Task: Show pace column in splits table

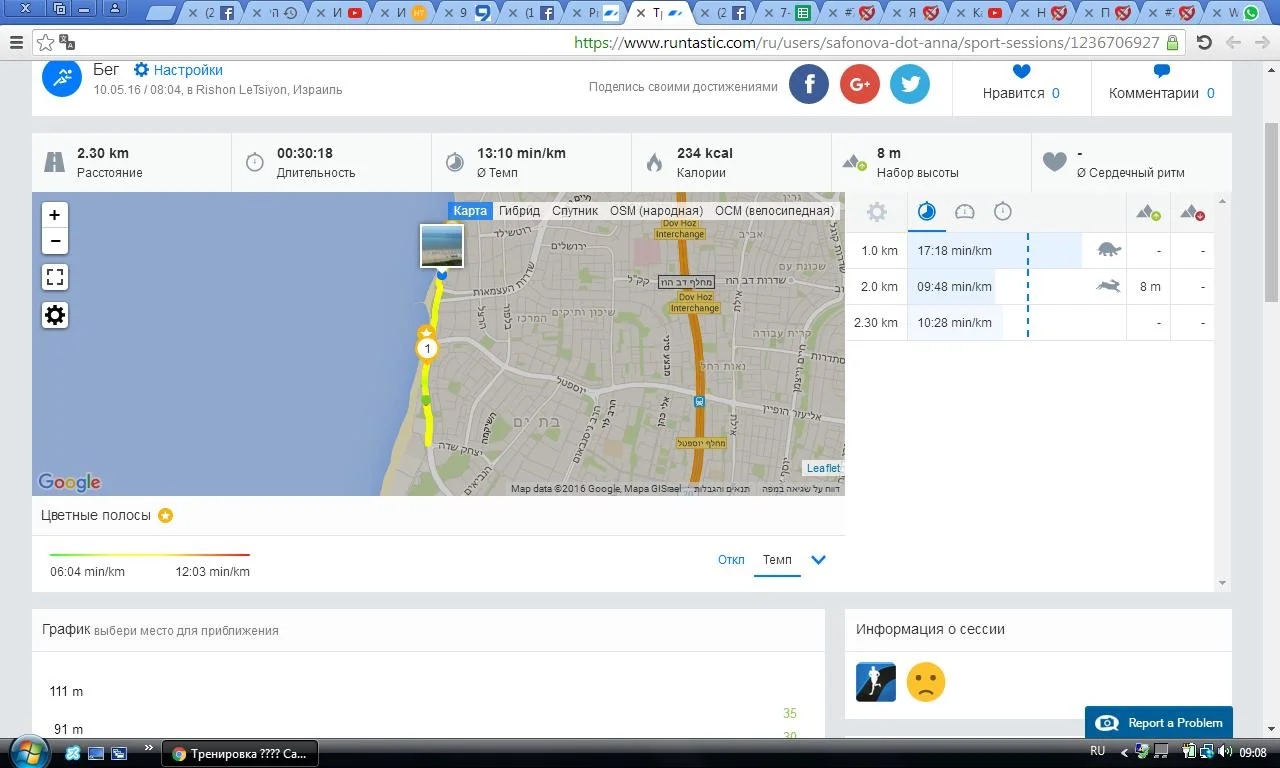Action: tap(927, 212)
